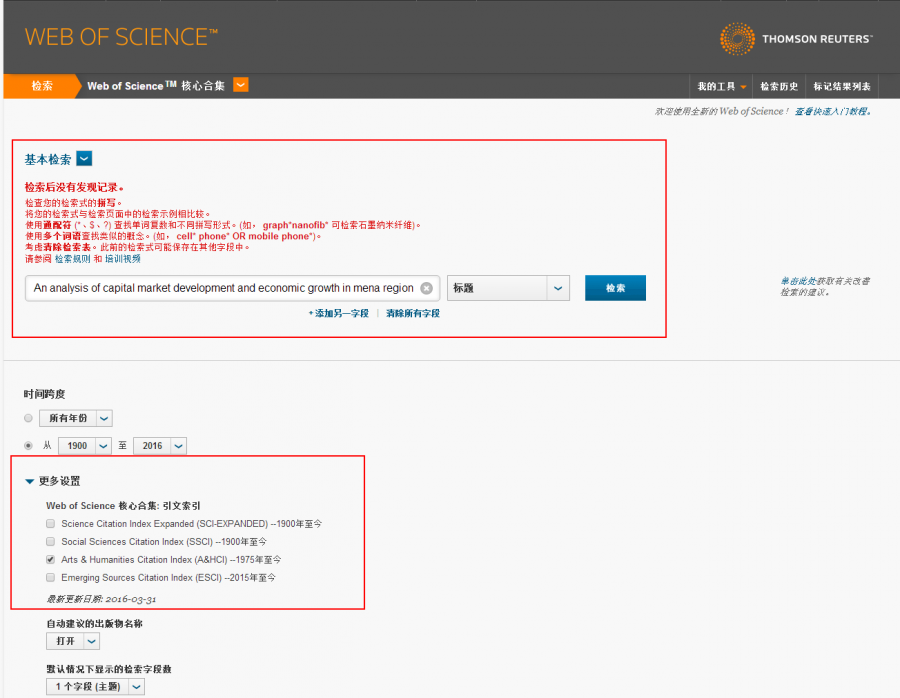Click the 添加另一字段 link
The height and width of the screenshot is (698, 900).
click(x=339, y=313)
